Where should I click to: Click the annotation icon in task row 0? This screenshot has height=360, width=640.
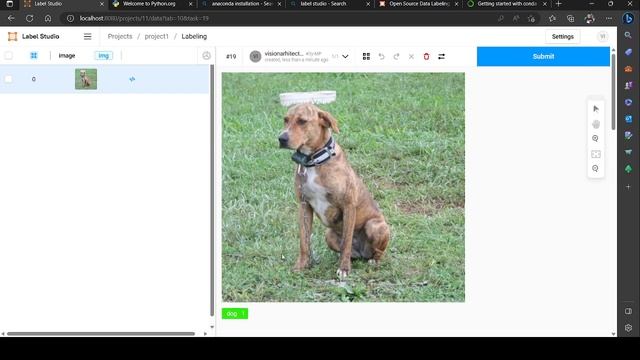(x=132, y=79)
